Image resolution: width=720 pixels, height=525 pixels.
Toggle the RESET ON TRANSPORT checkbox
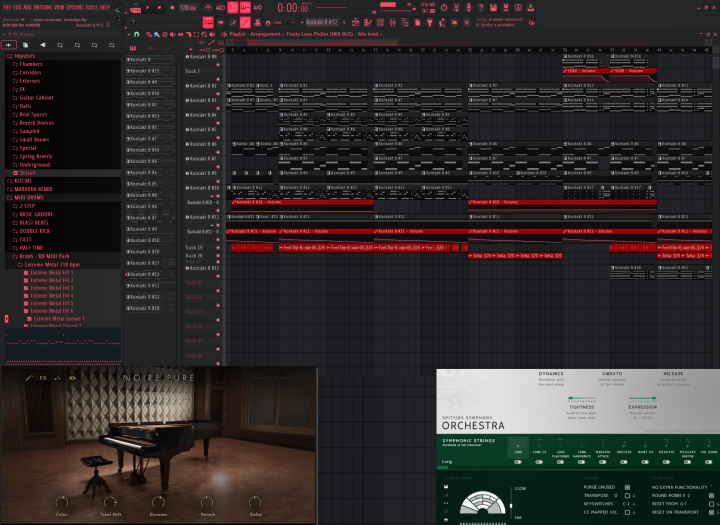tap(711, 512)
